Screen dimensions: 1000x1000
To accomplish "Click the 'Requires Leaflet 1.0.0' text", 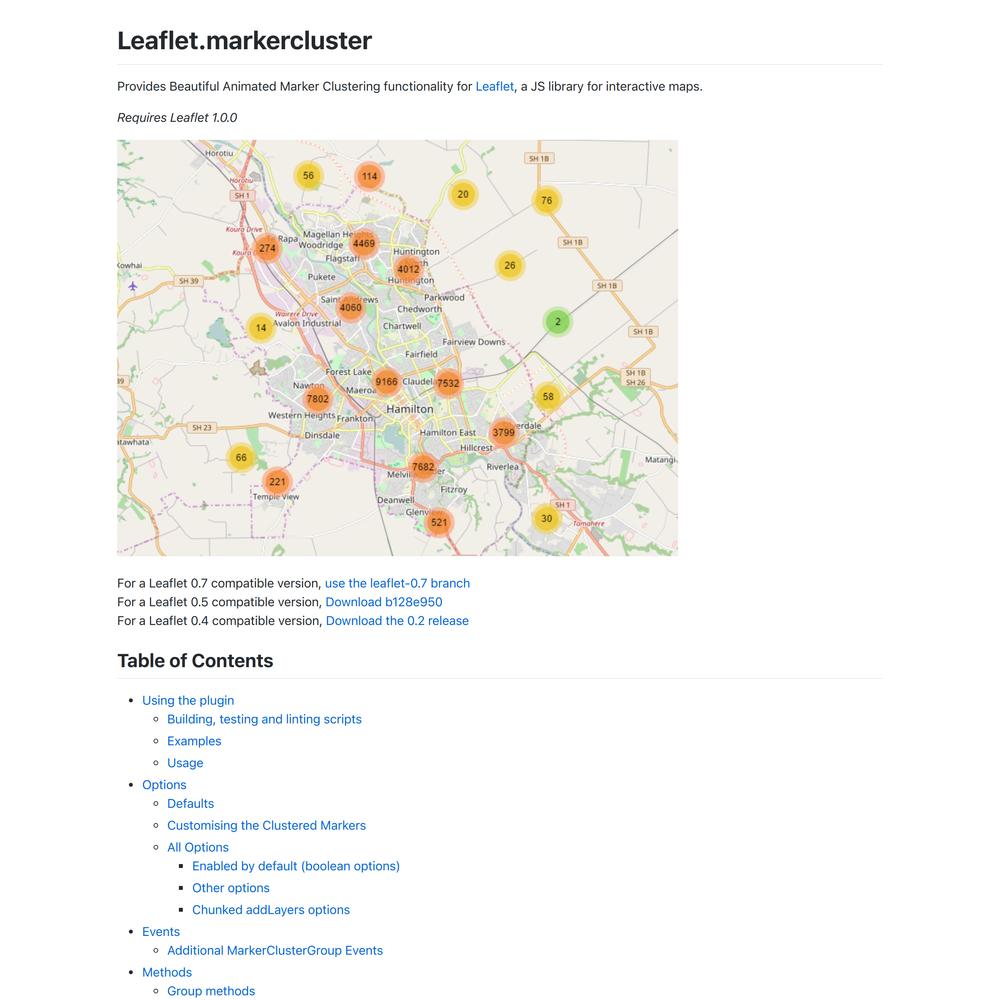I will (177, 118).
